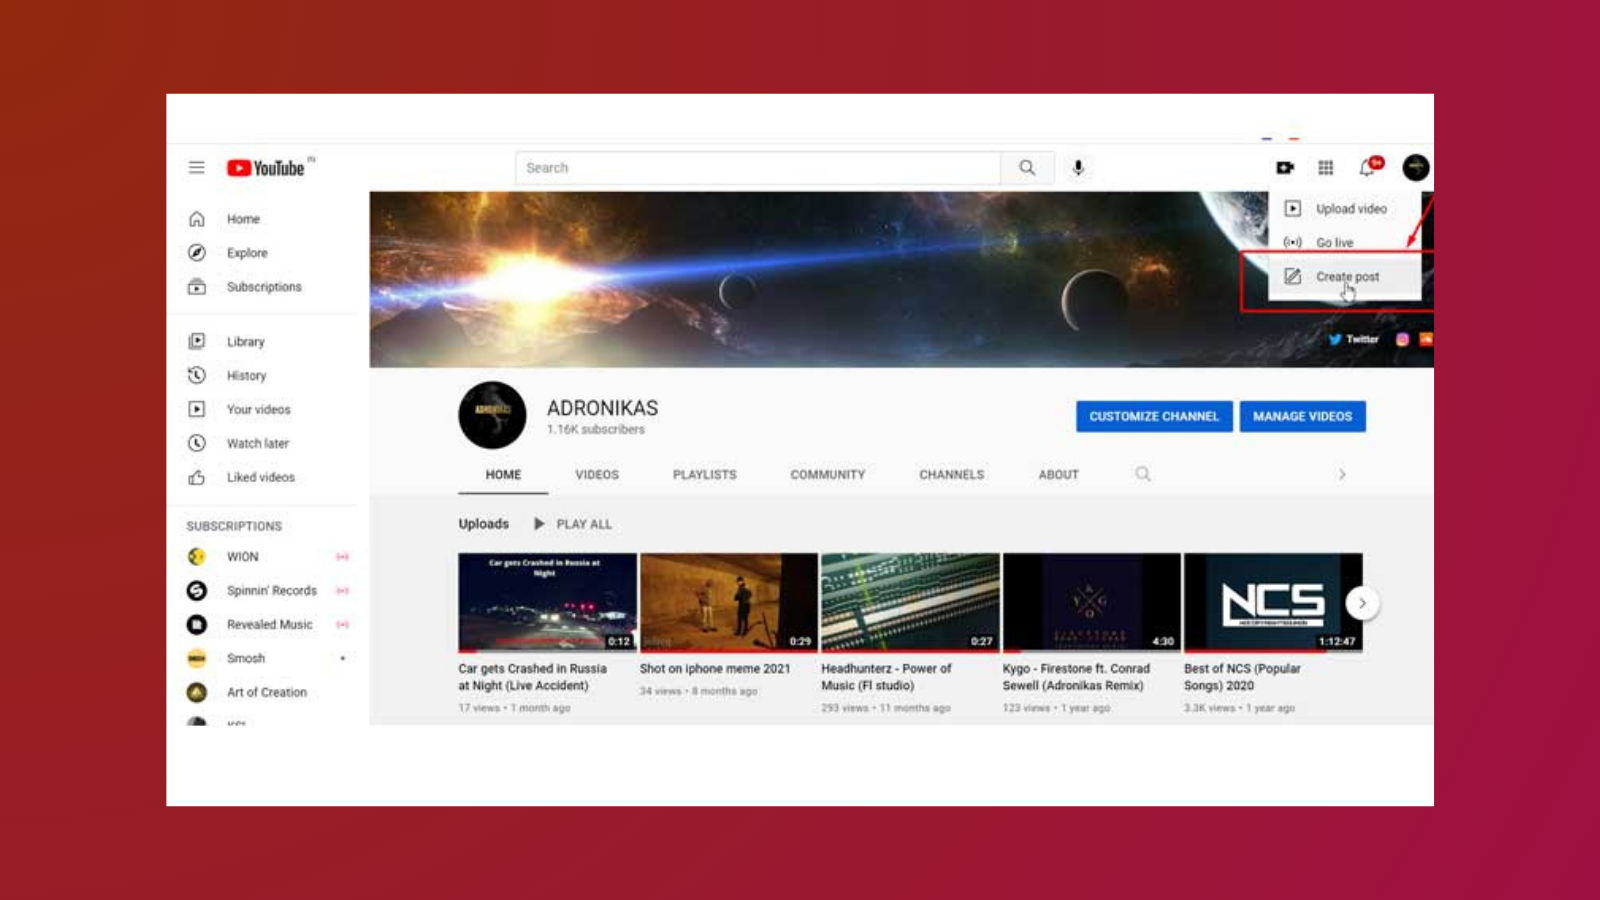Open 'Shot on iphone meme 2021' title
The image size is (1600, 900).
pyautogui.click(x=715, y=669)
